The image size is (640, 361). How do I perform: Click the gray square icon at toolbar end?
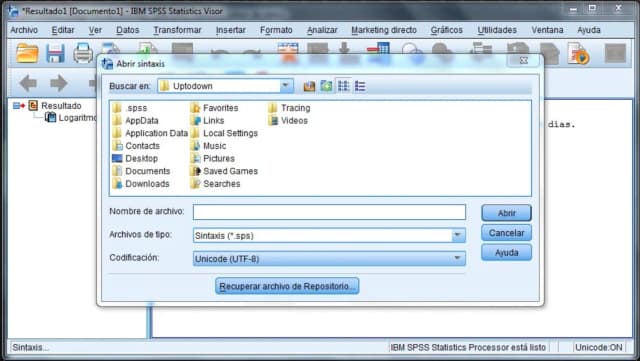coord(615,53)
